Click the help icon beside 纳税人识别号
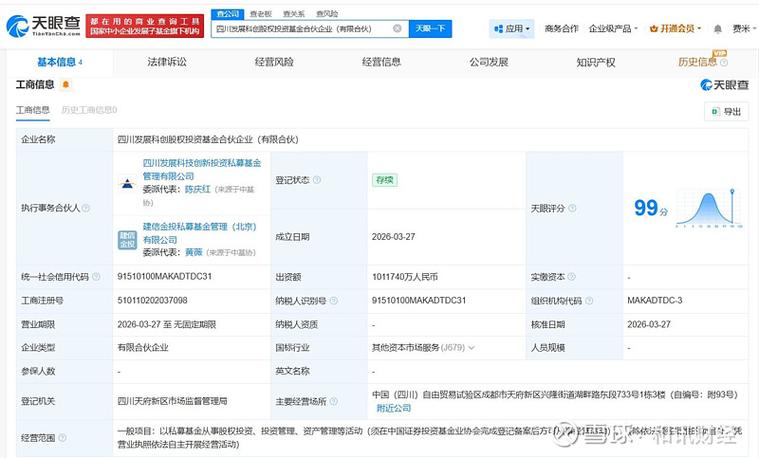759x458 pixels. pos(334,301)
